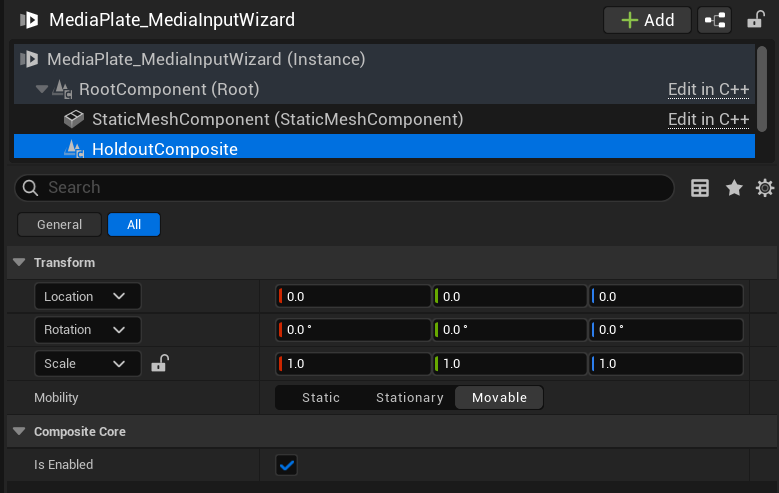Click the MediaPlate actor icon in header
The image size is (779, 493).
[x=29, y=20]
